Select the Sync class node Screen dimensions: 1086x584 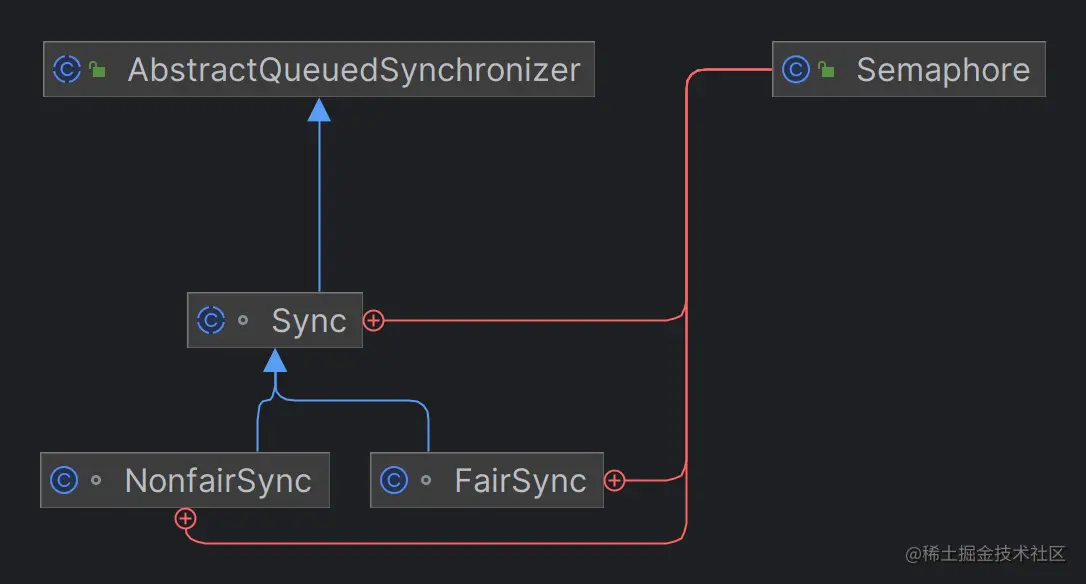[x=275, y=320]
